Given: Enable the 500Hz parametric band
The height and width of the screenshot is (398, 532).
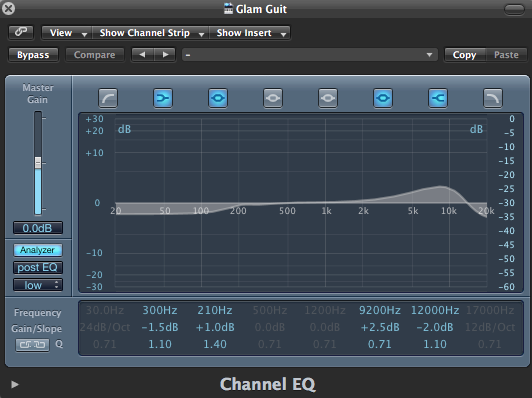Looking at the screenshot, I should tap(273, 98).
